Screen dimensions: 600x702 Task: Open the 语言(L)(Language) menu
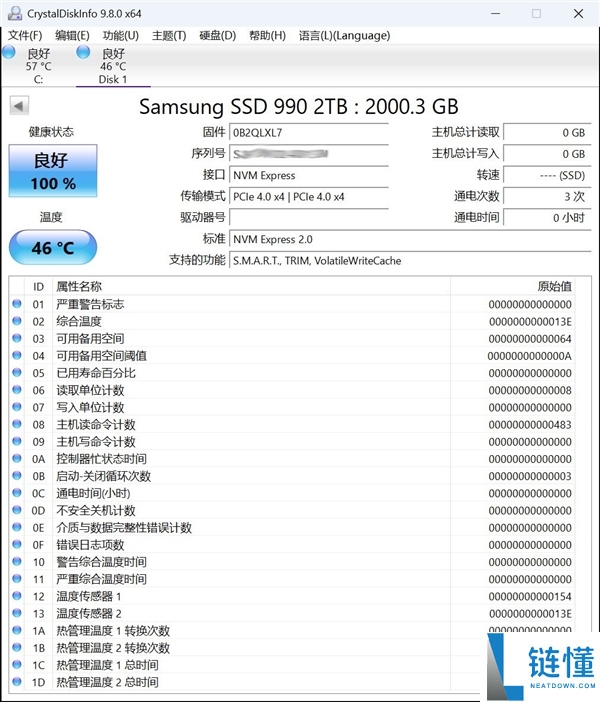click(344, 35)
